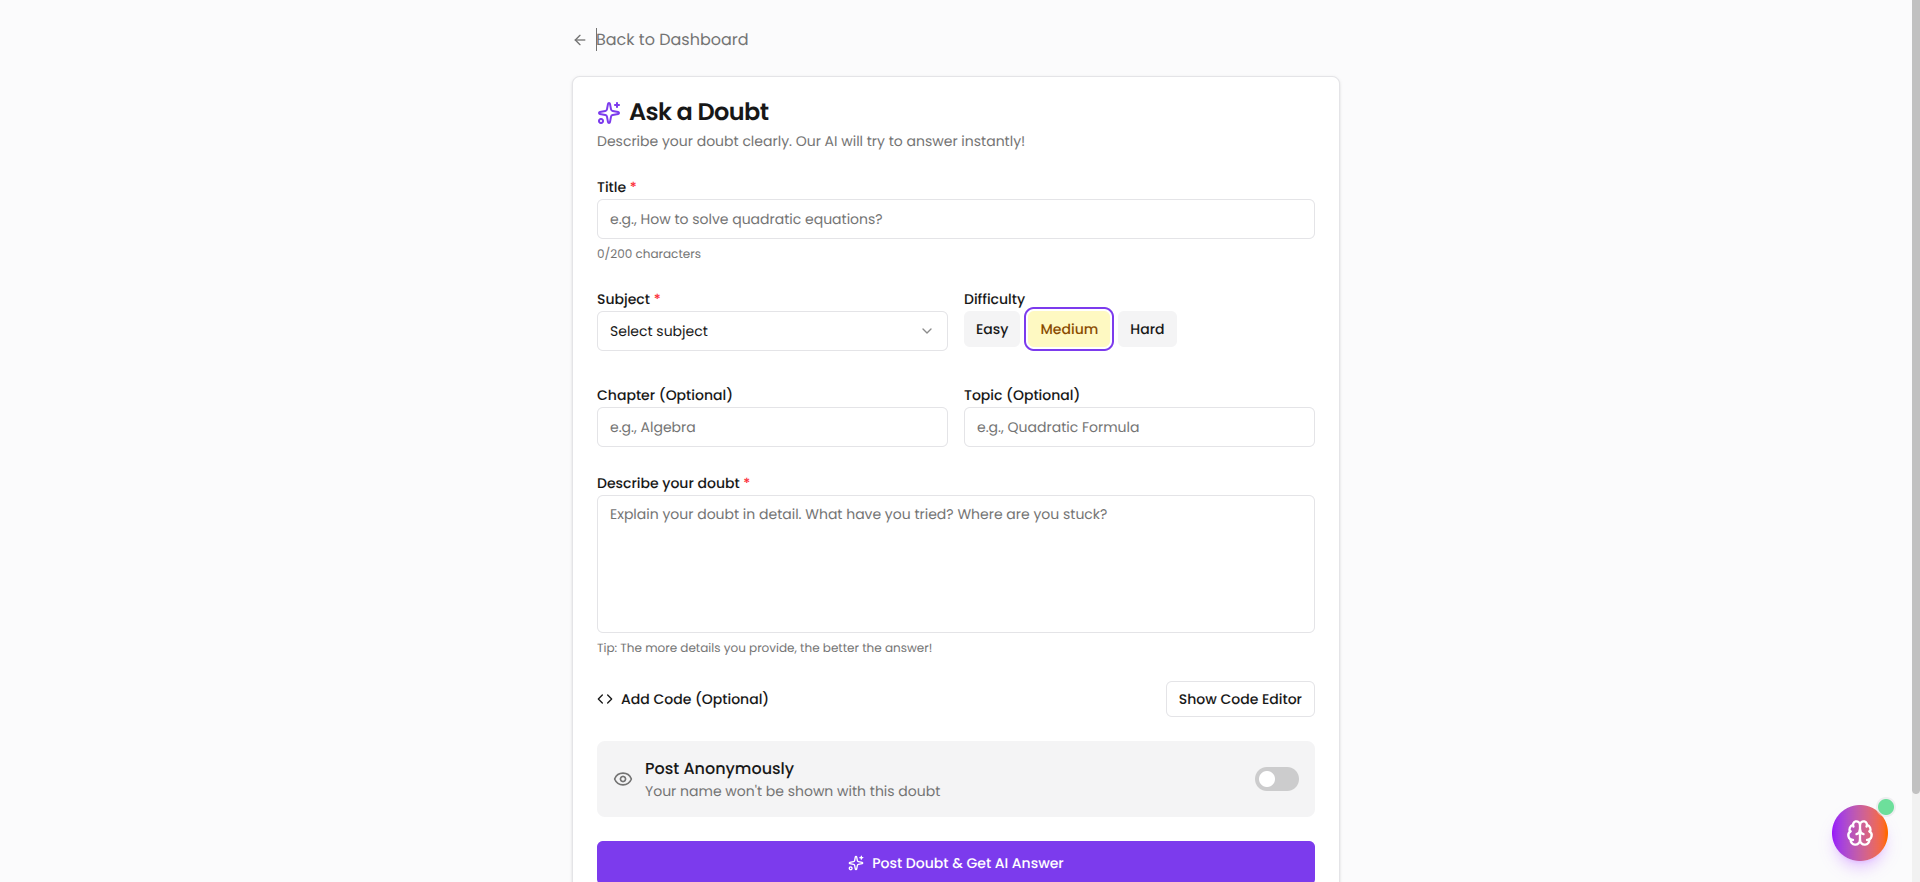Click the Describe your doubt text area

pos(955,564)
